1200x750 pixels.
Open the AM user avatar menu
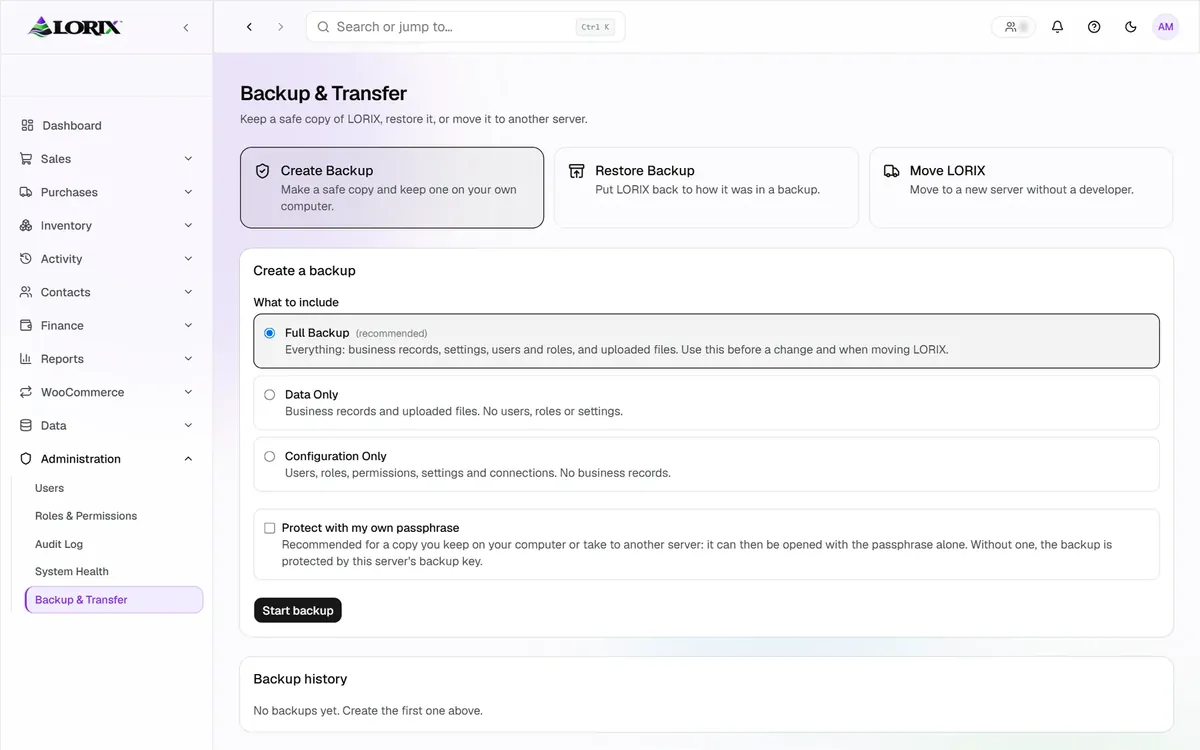point(1165,27)
